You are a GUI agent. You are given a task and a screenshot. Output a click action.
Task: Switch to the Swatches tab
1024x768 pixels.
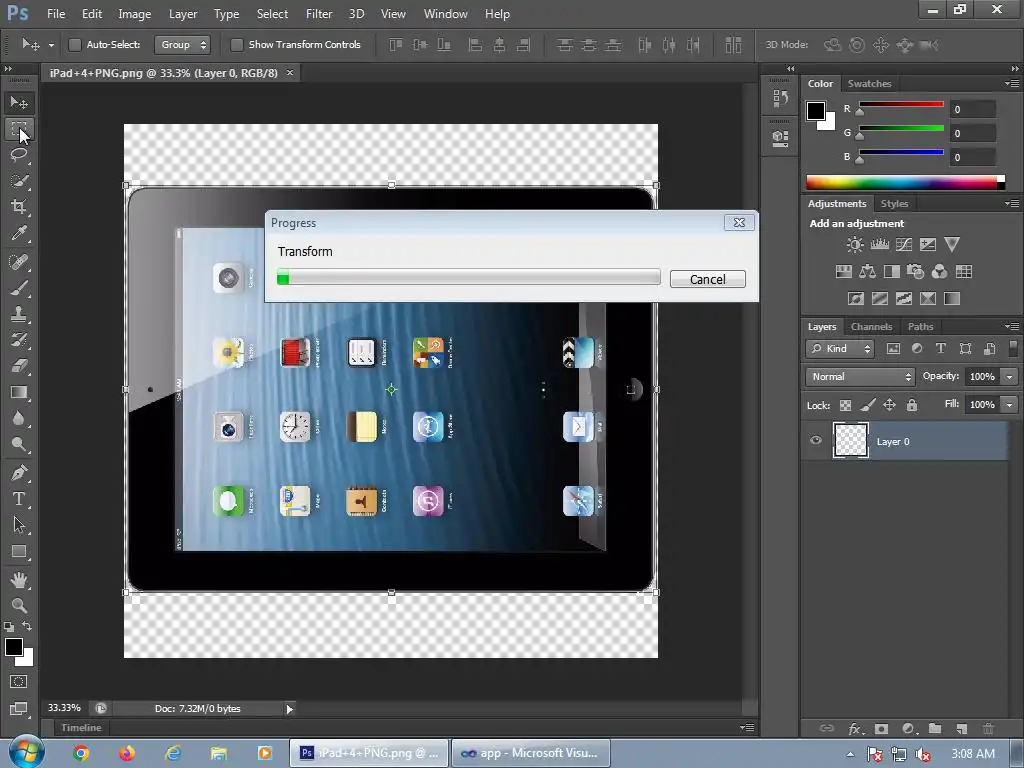click(869, 84)
